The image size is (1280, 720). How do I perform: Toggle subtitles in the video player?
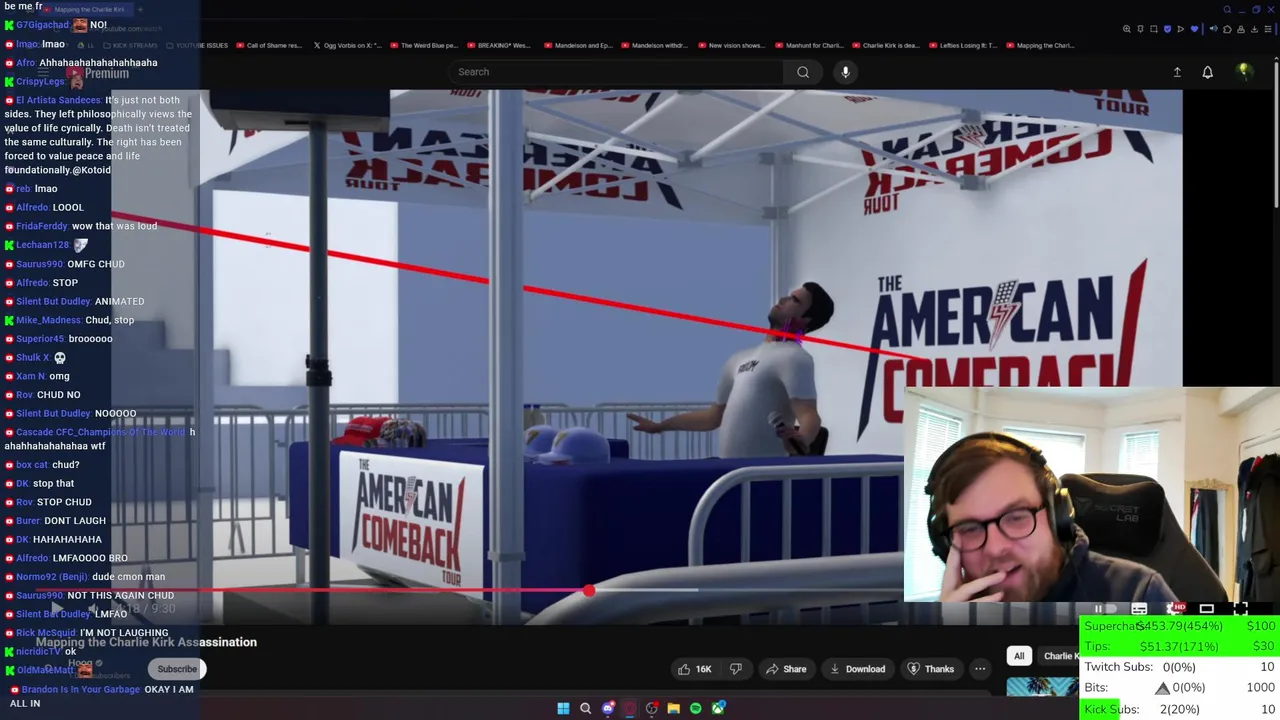point(1139,609)
